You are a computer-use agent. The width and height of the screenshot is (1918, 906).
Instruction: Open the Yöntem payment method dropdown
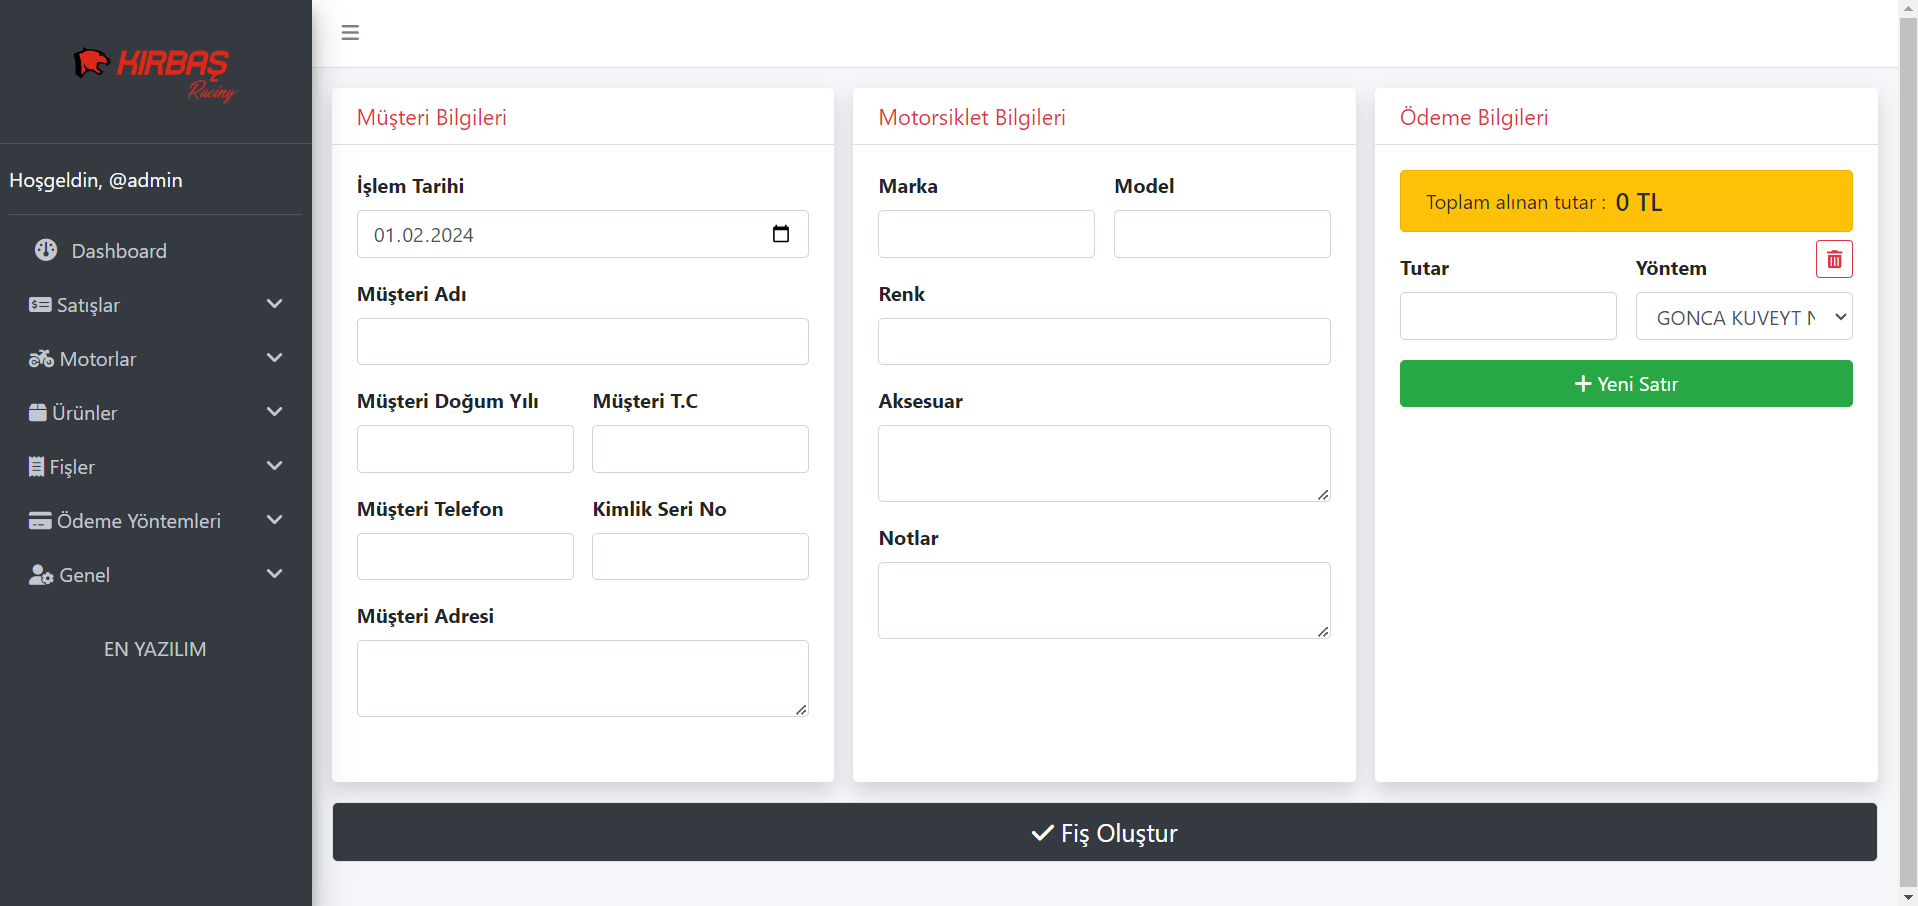1744,317
